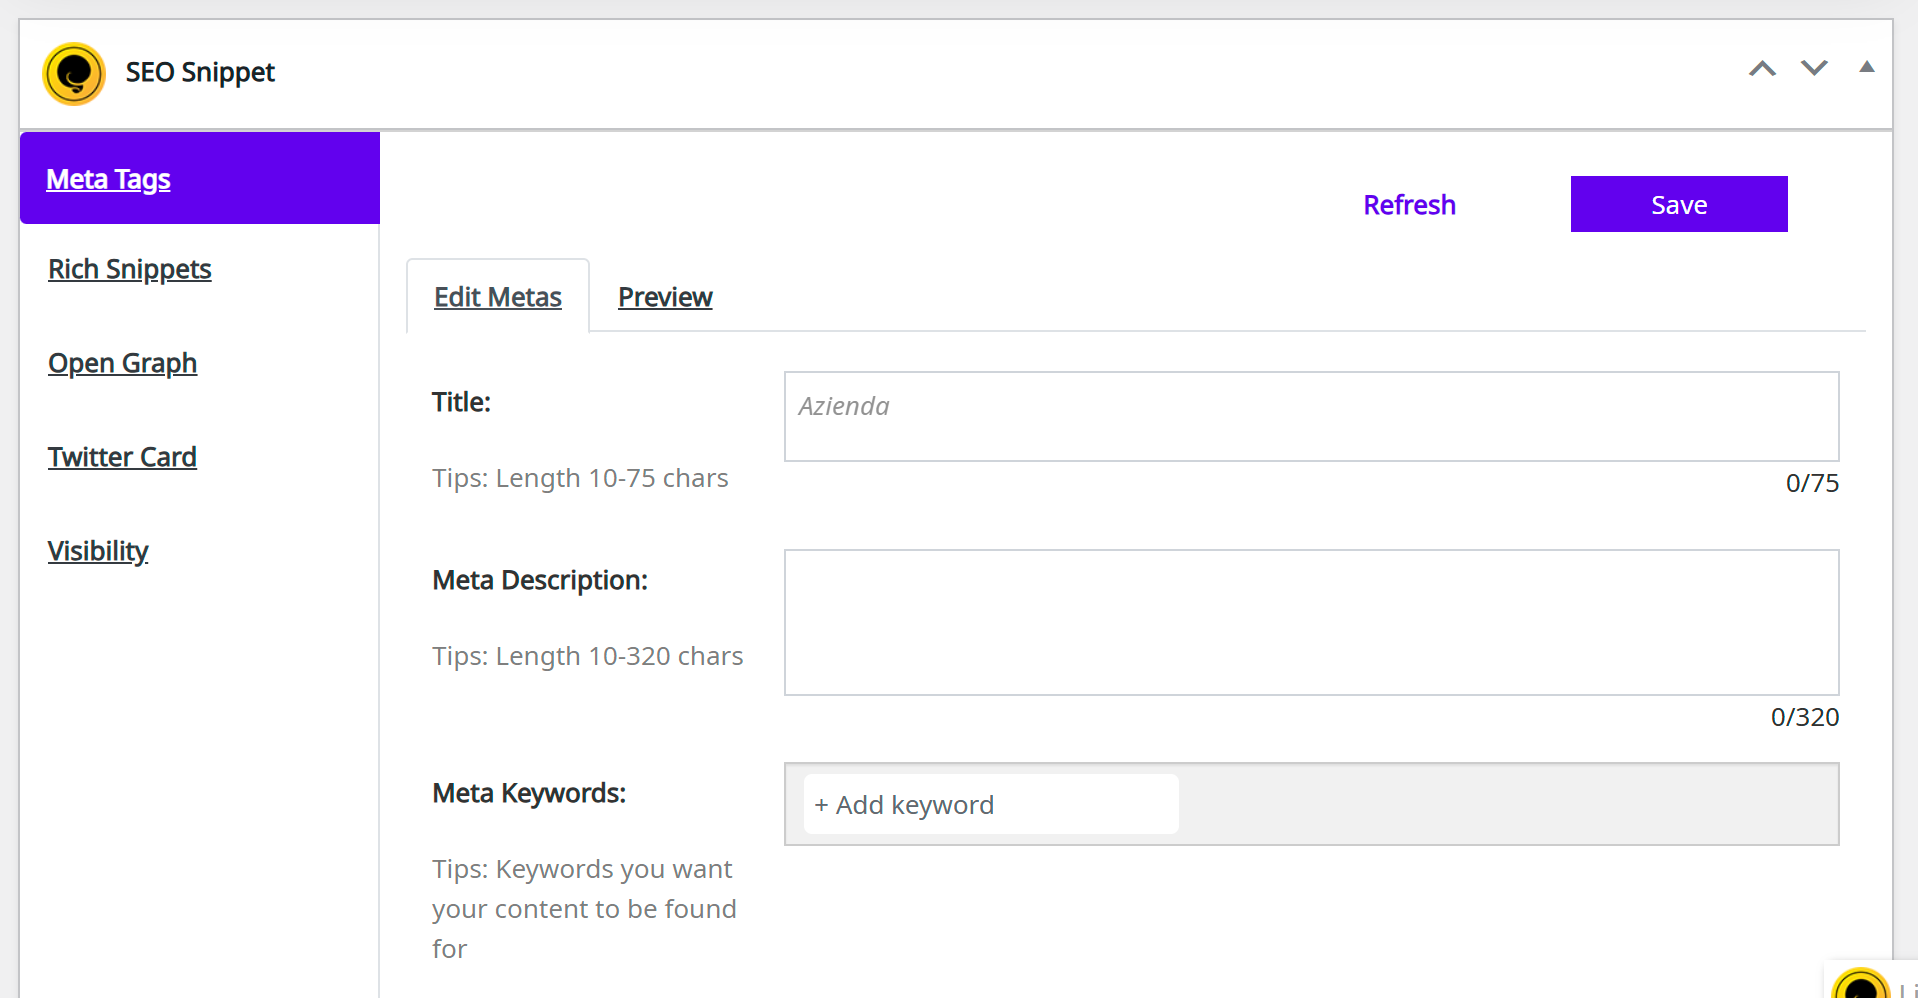Switch to the Preview tab
This screenshot has height=998, width=1918.
pos(665,297)
